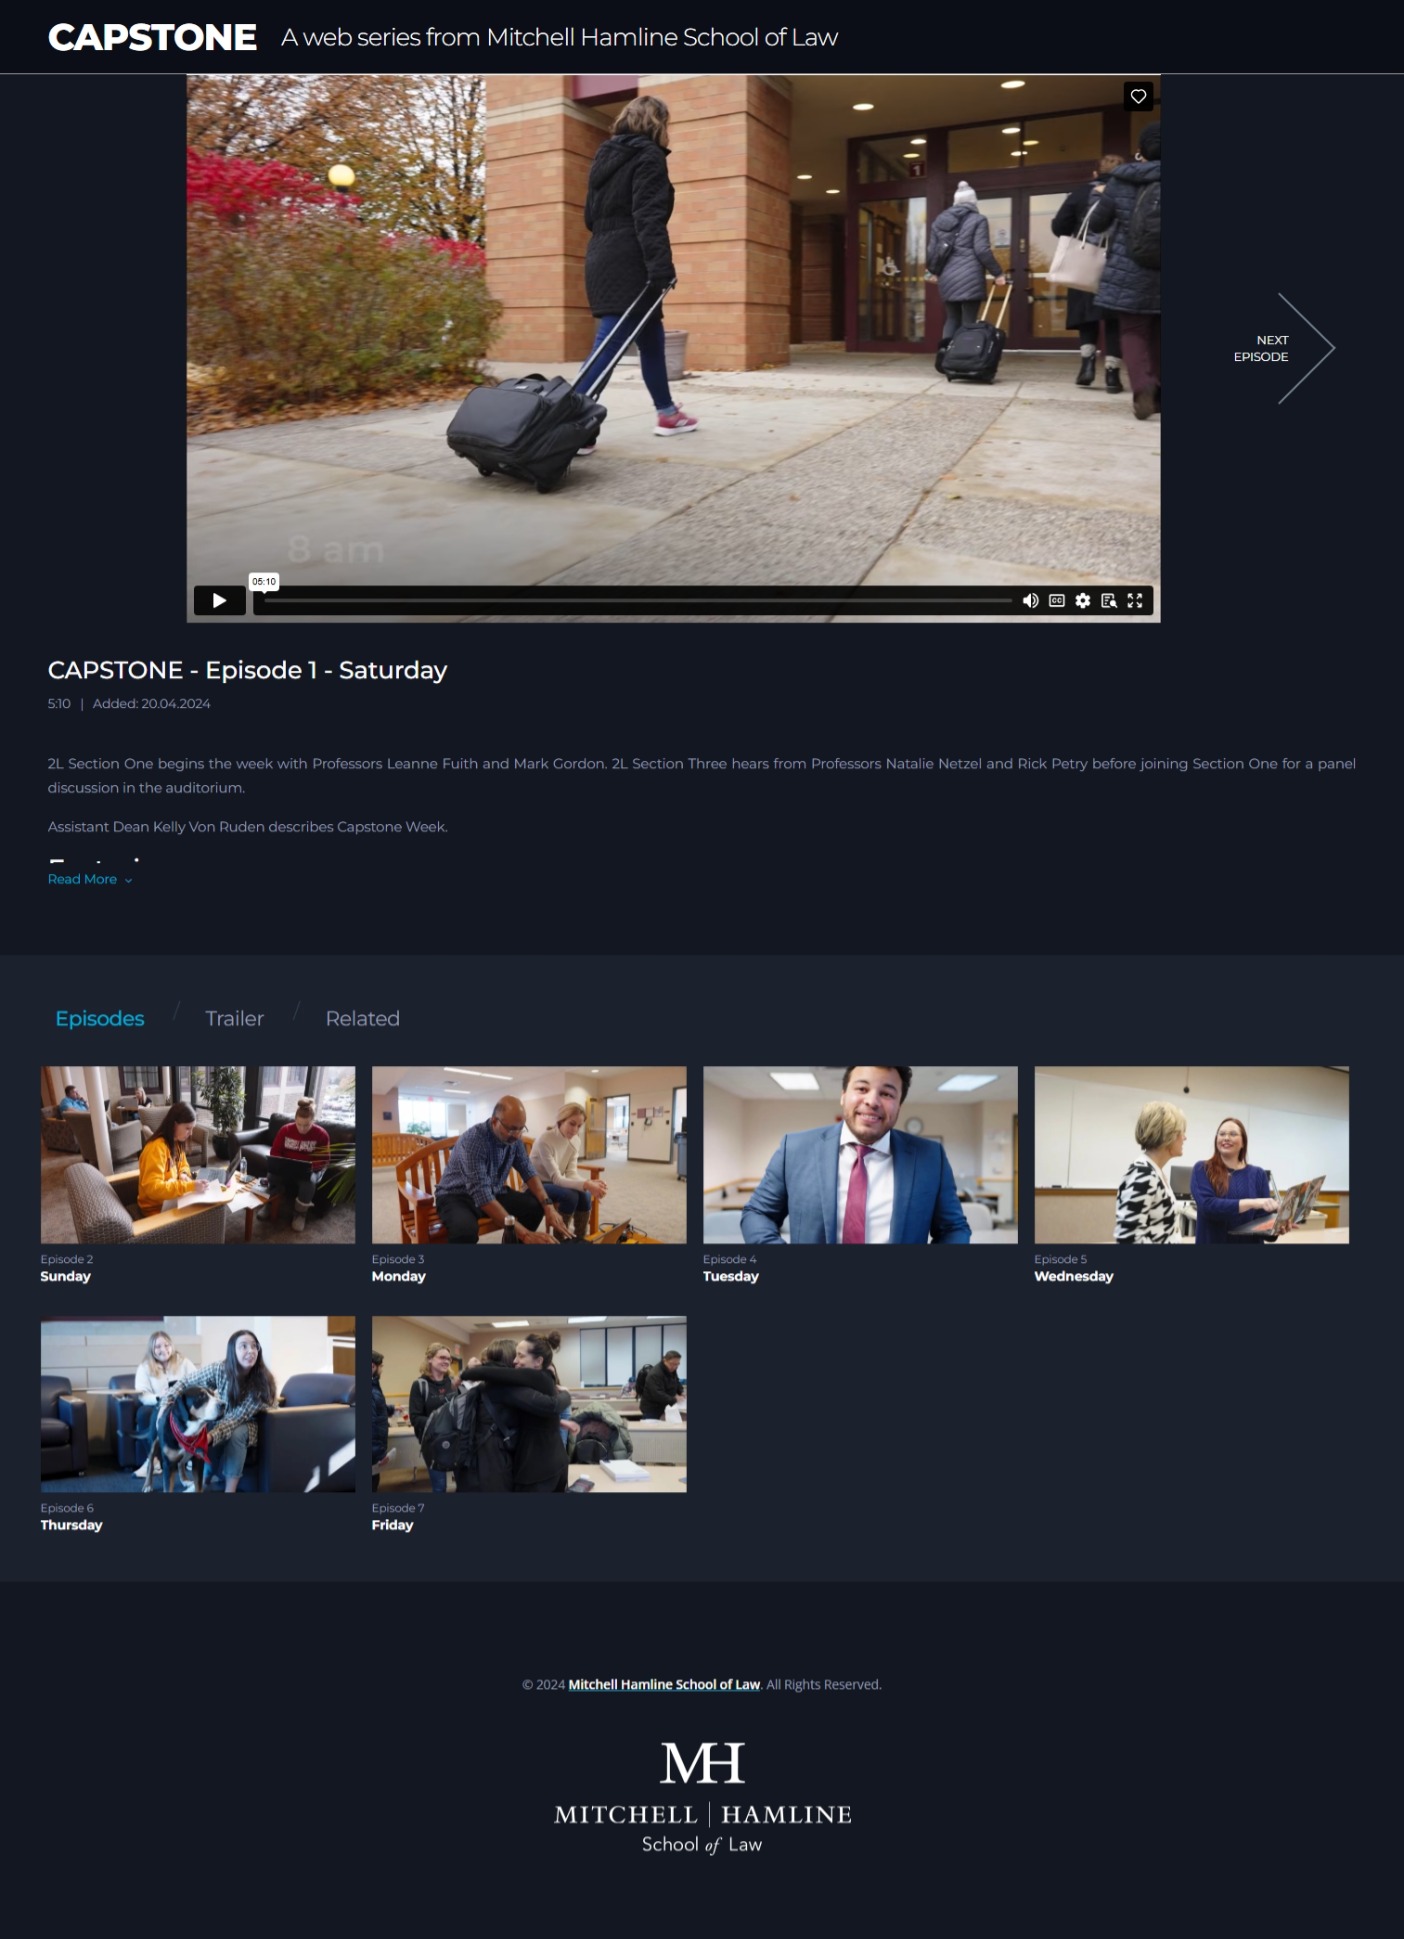Open Mitchell Hamline School of Law footer link
The width and height of the screenshot is (1404, 1939).
pos(664,1685)
